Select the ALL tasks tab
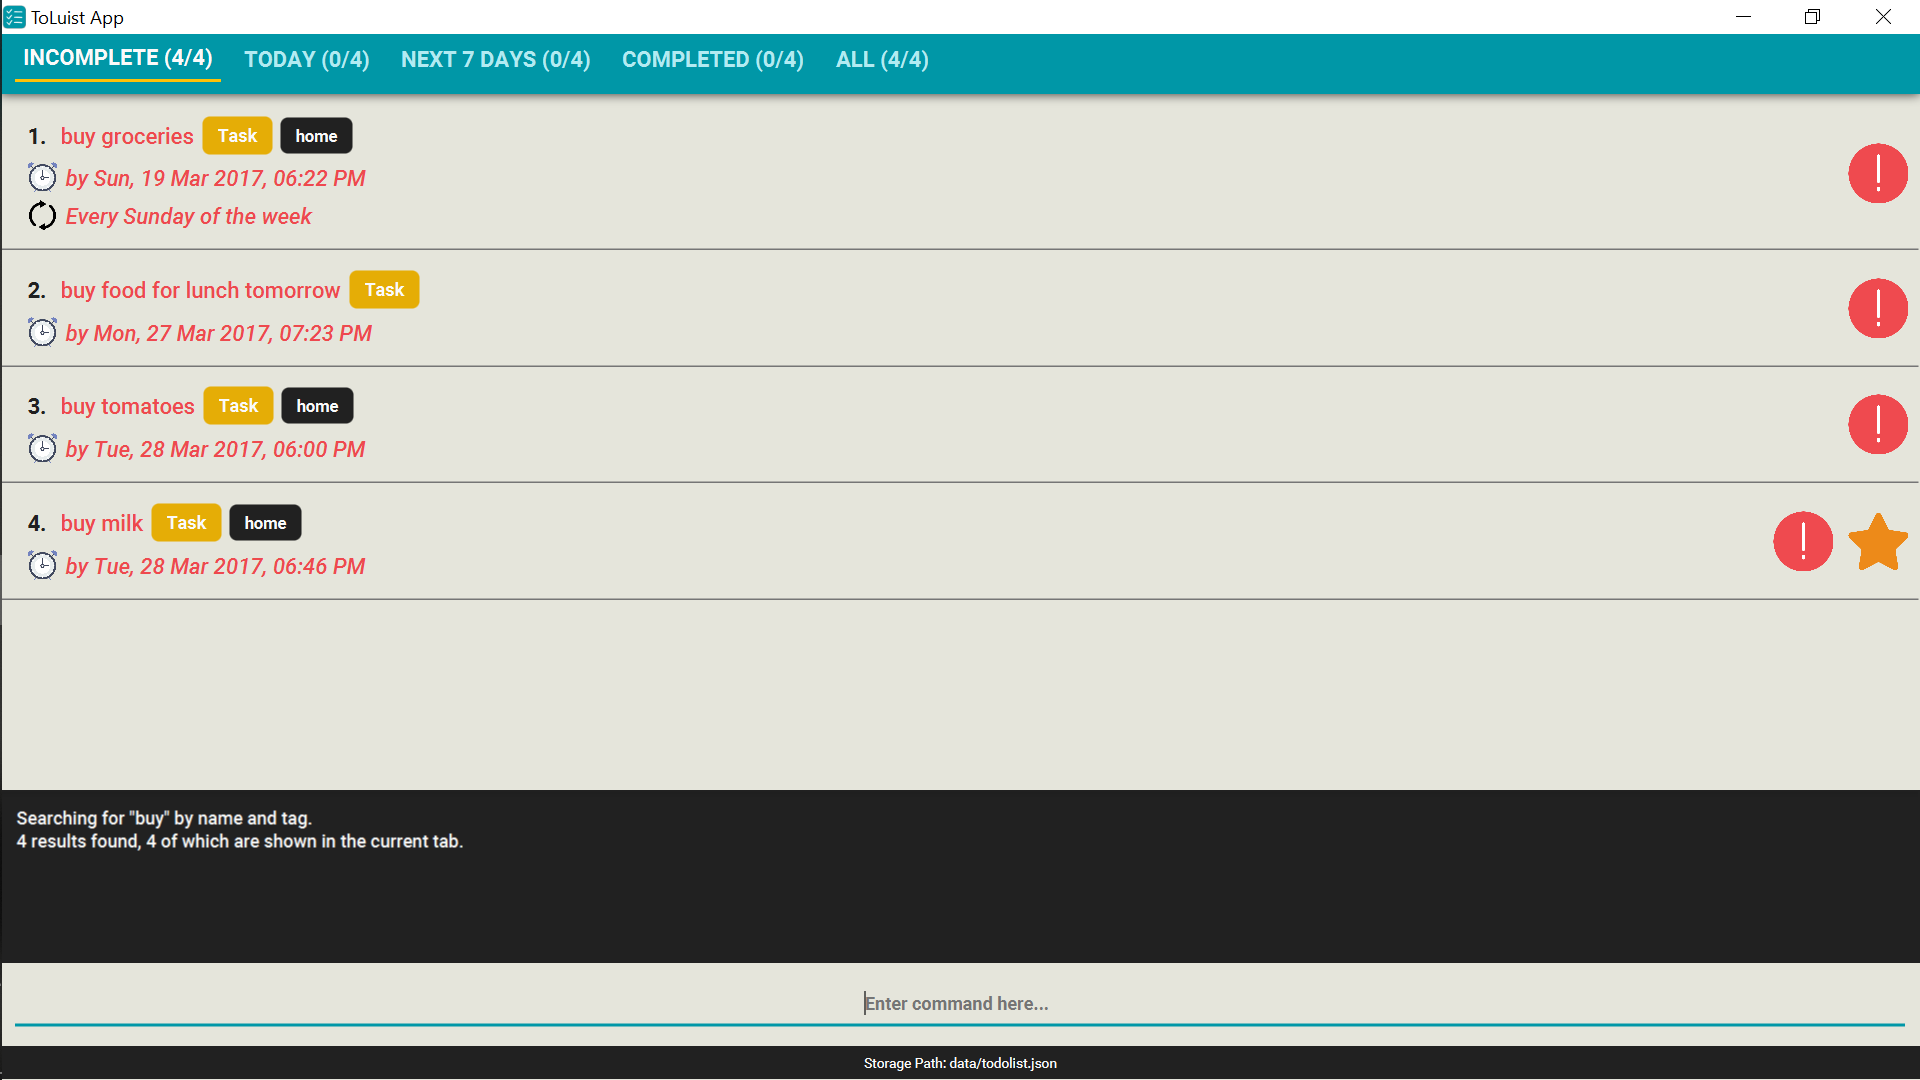The image size is (1920, 1080). coord(882,59)
